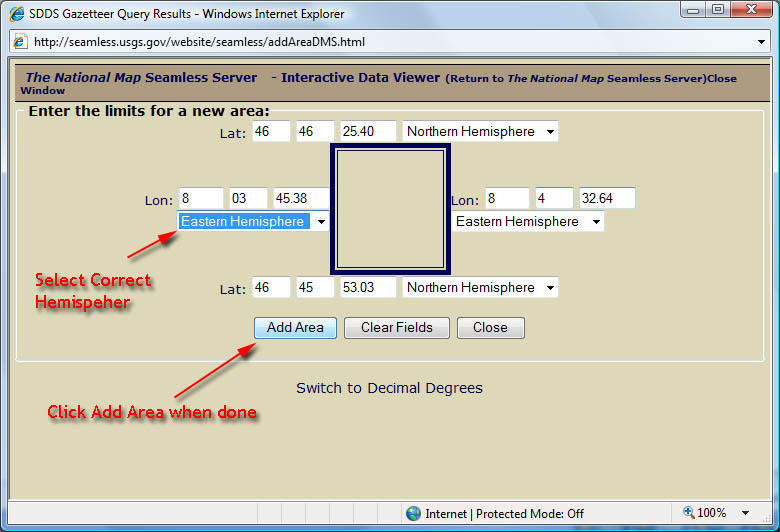Click bottom latitude minutes field 45
Image resolution: width=780 pixels, height=532 pixels.
point(315,287)
